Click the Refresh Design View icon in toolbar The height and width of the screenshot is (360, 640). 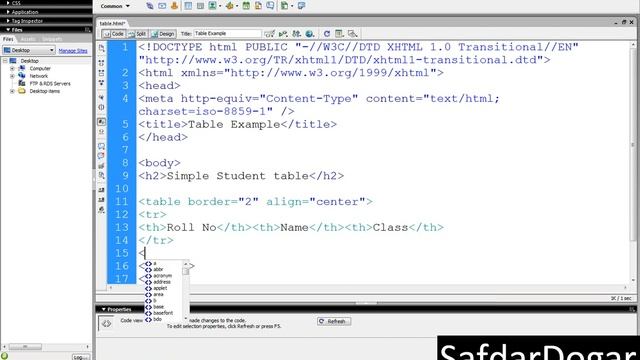(x=327, y=34)
